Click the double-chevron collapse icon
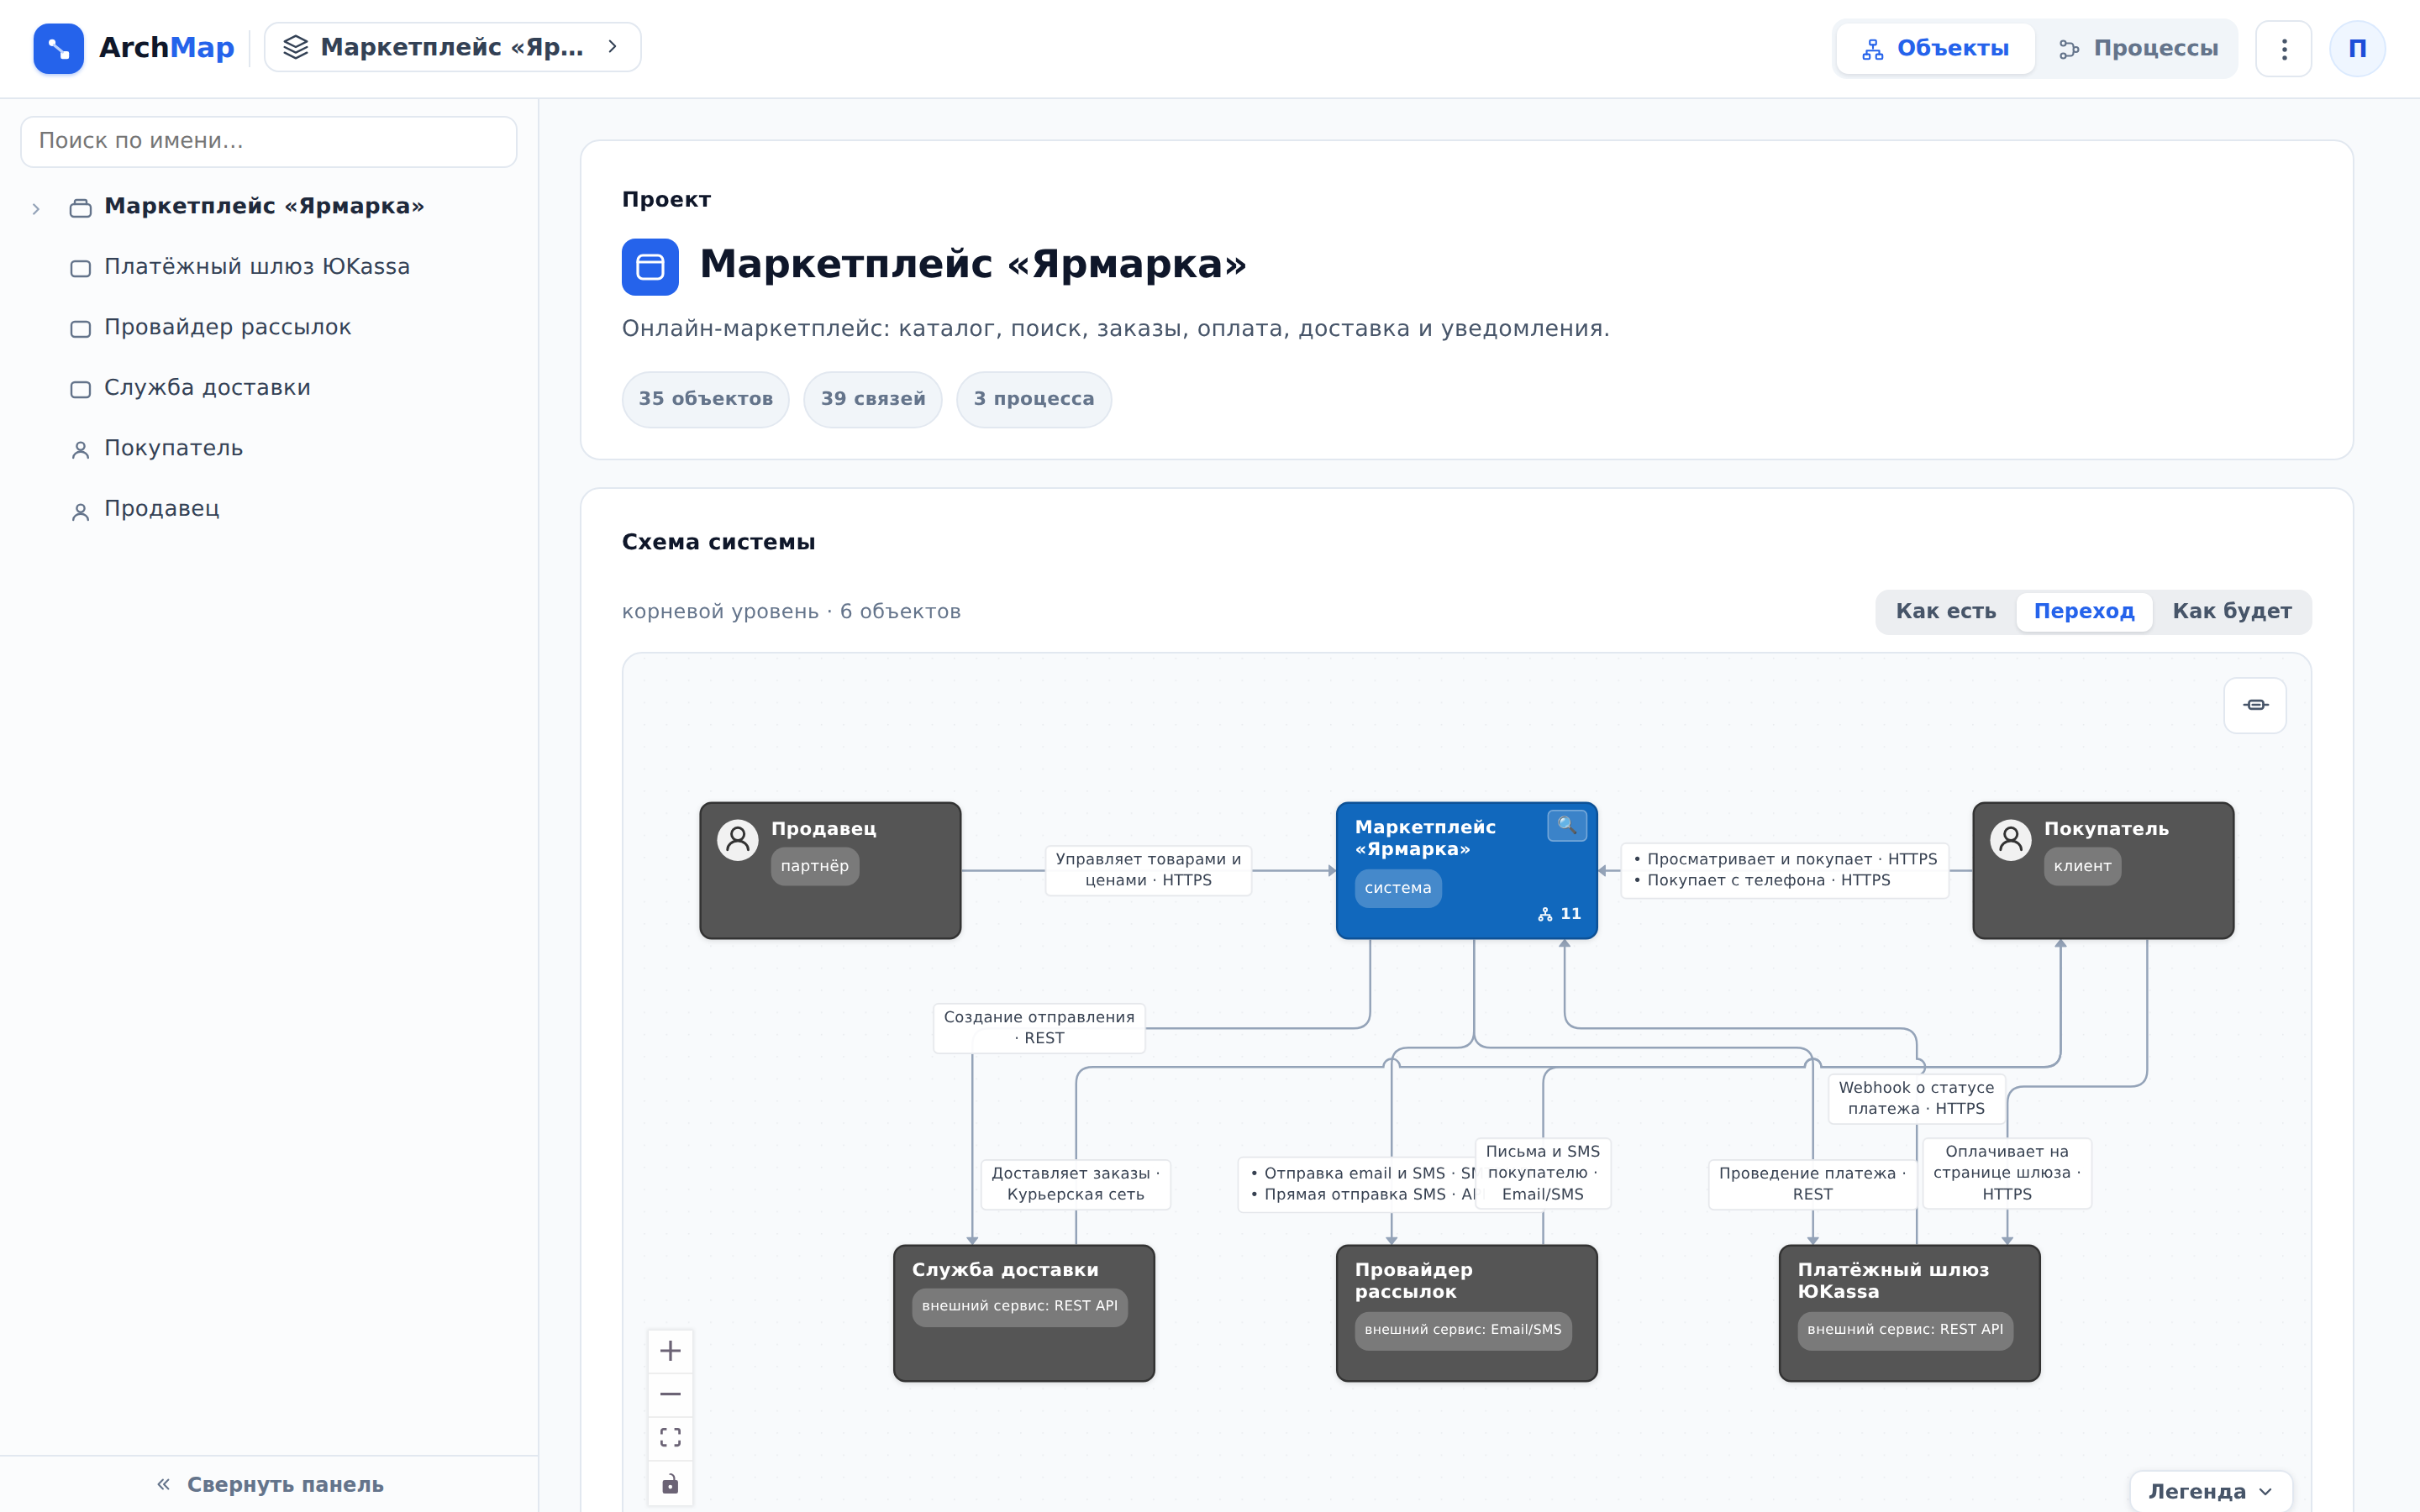2420x1512 pixels. coord(163,1485)
